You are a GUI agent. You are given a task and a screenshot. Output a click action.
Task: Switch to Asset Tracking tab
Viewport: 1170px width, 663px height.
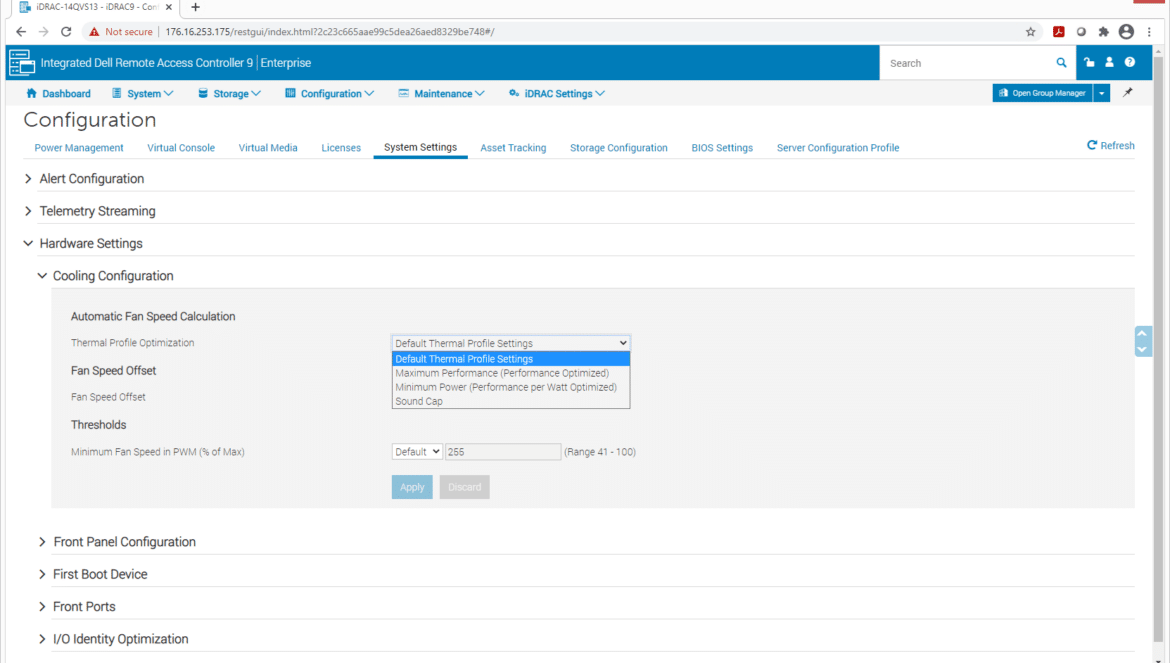tap(513, 148)
